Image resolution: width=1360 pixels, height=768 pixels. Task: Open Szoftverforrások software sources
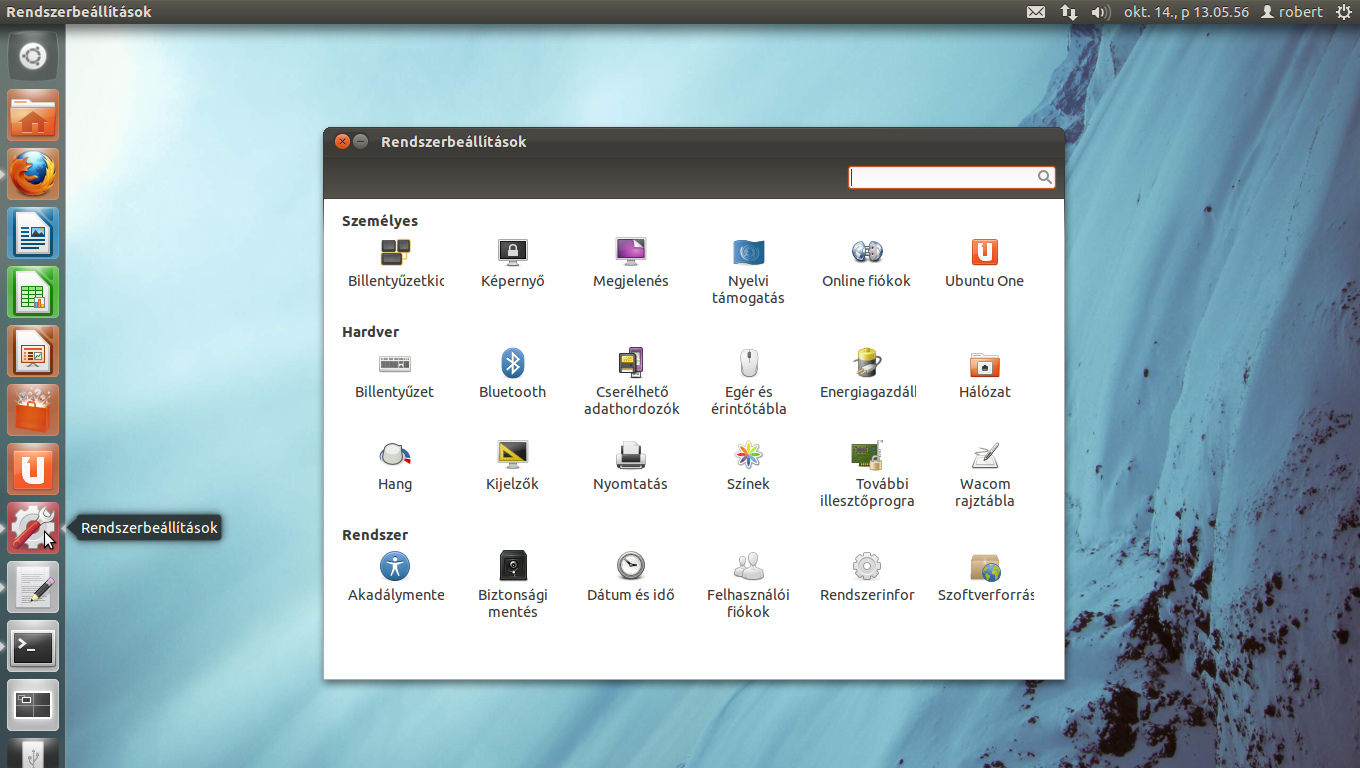pos(985,577)
